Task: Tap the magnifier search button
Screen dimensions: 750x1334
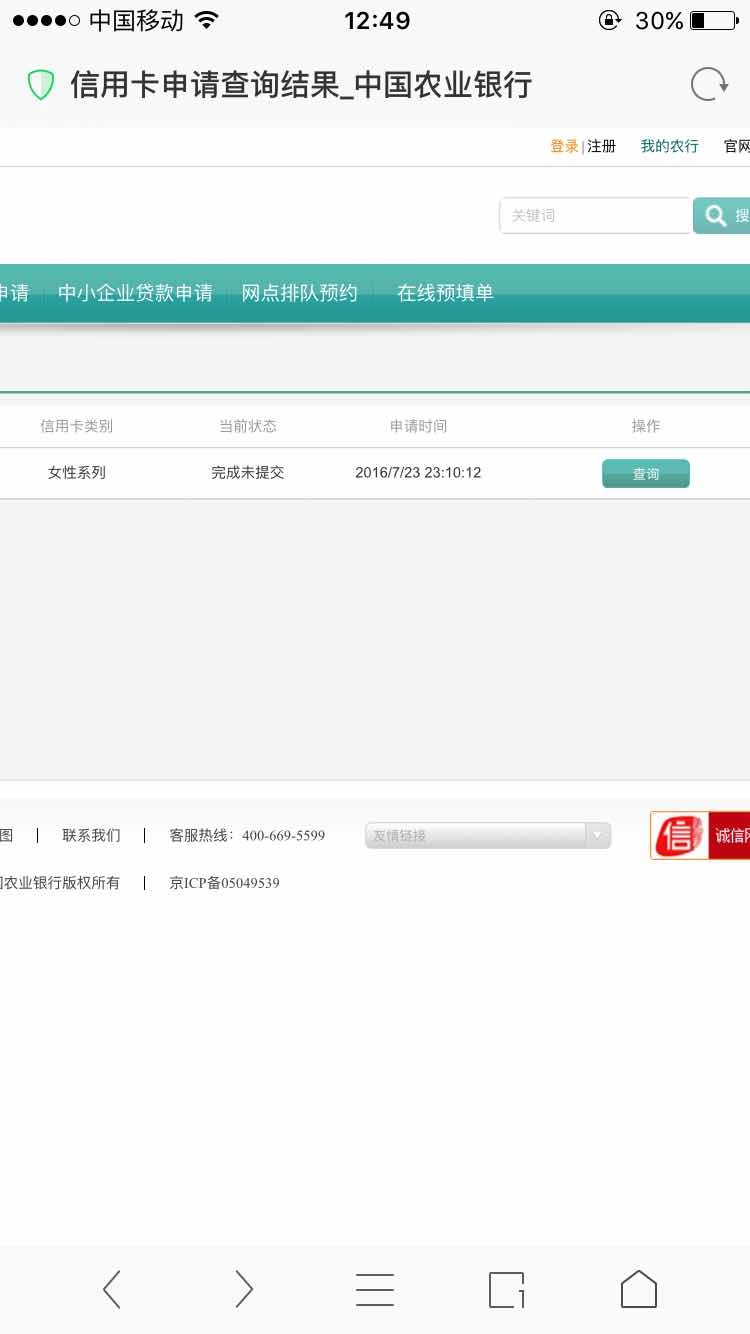Action: (721, 215)
